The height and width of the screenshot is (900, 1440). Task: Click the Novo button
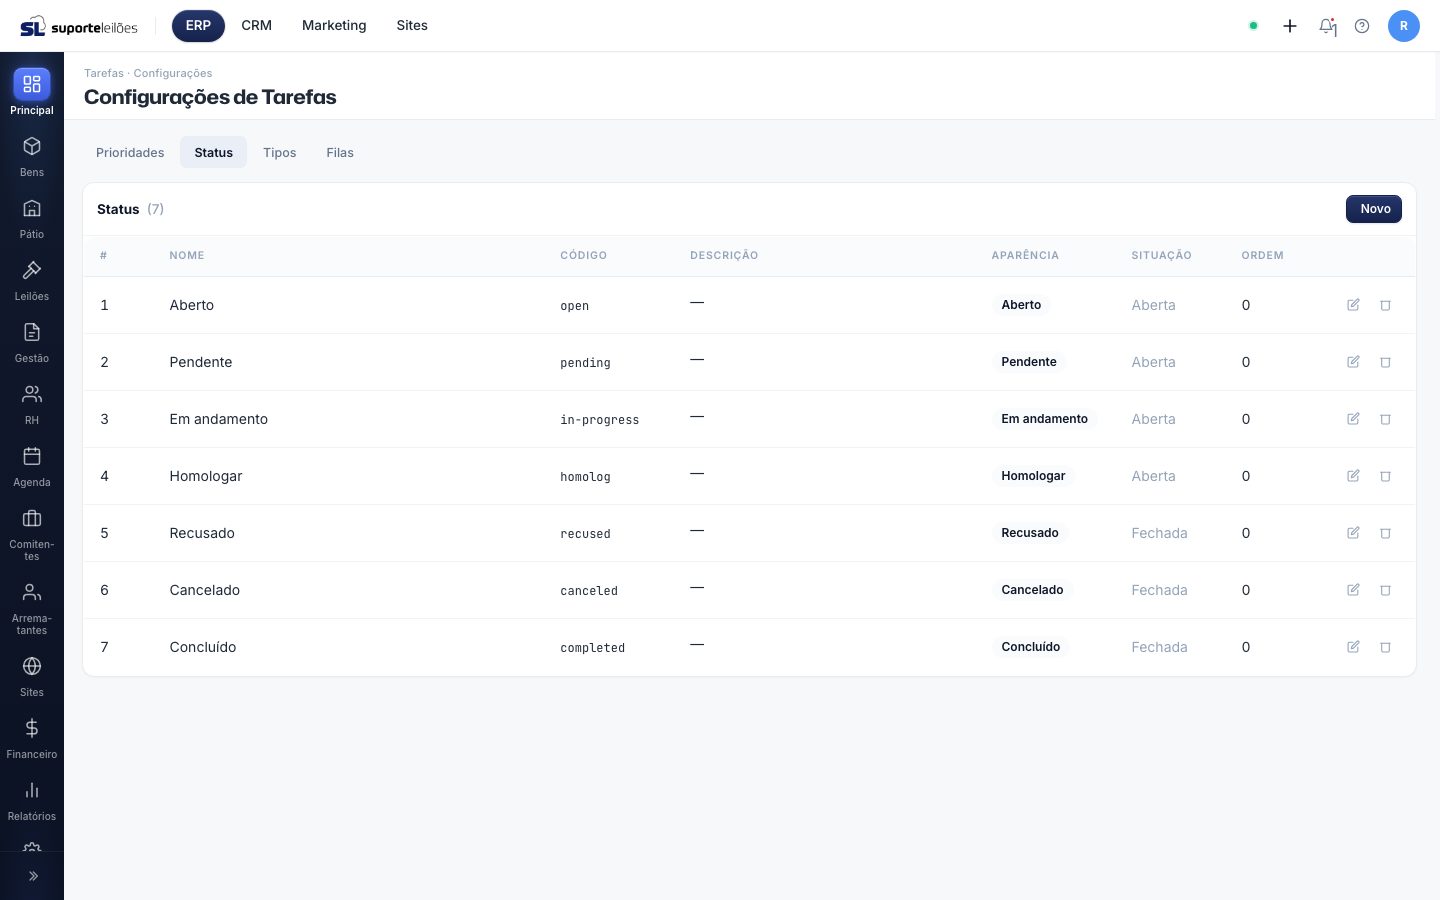tap(1374, 209)
